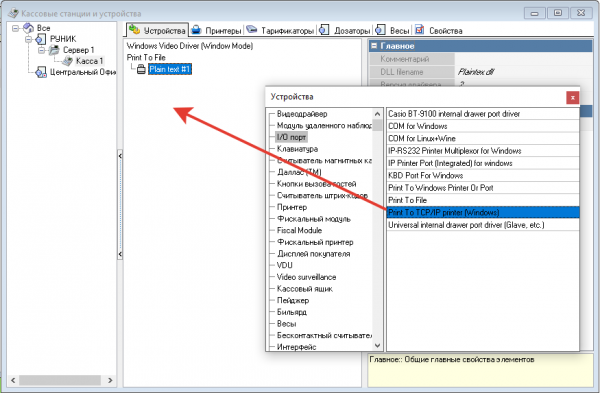Click the РУНИК node icon

click(41, 39)
